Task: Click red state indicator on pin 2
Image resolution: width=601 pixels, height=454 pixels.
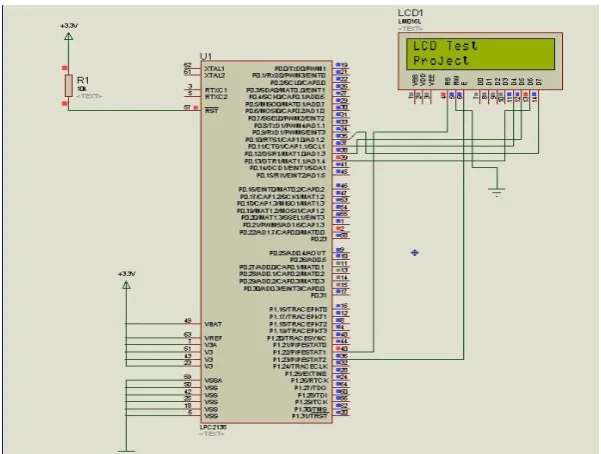Action: [x=338, y=228]
